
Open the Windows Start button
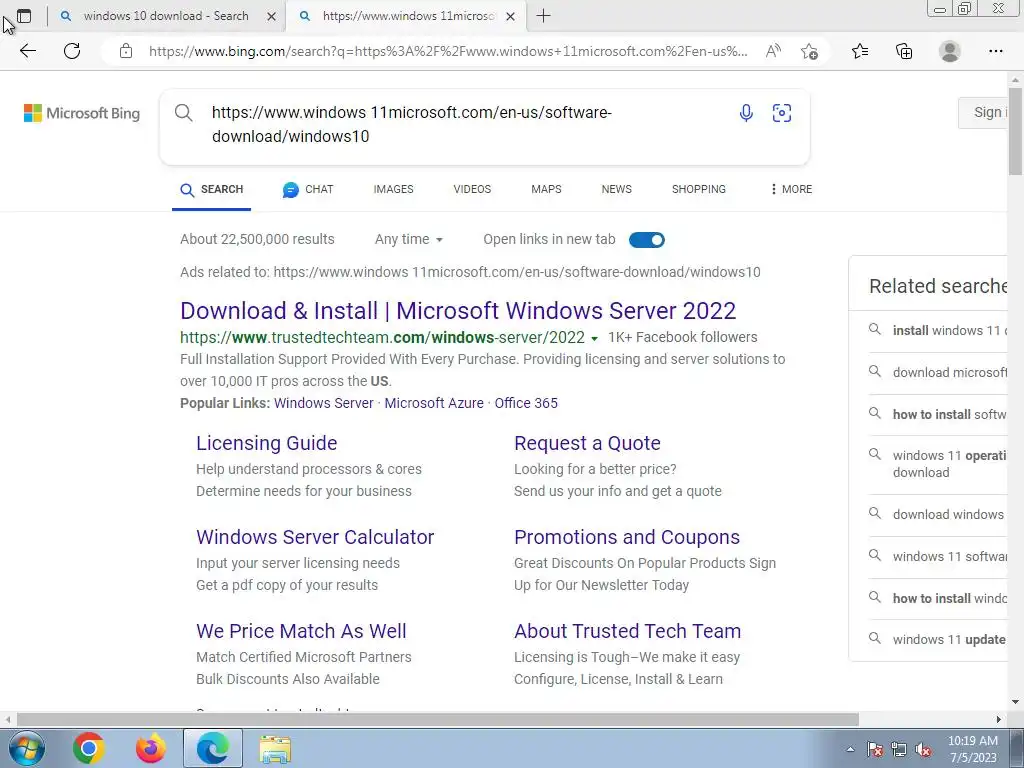click(26, 748)
